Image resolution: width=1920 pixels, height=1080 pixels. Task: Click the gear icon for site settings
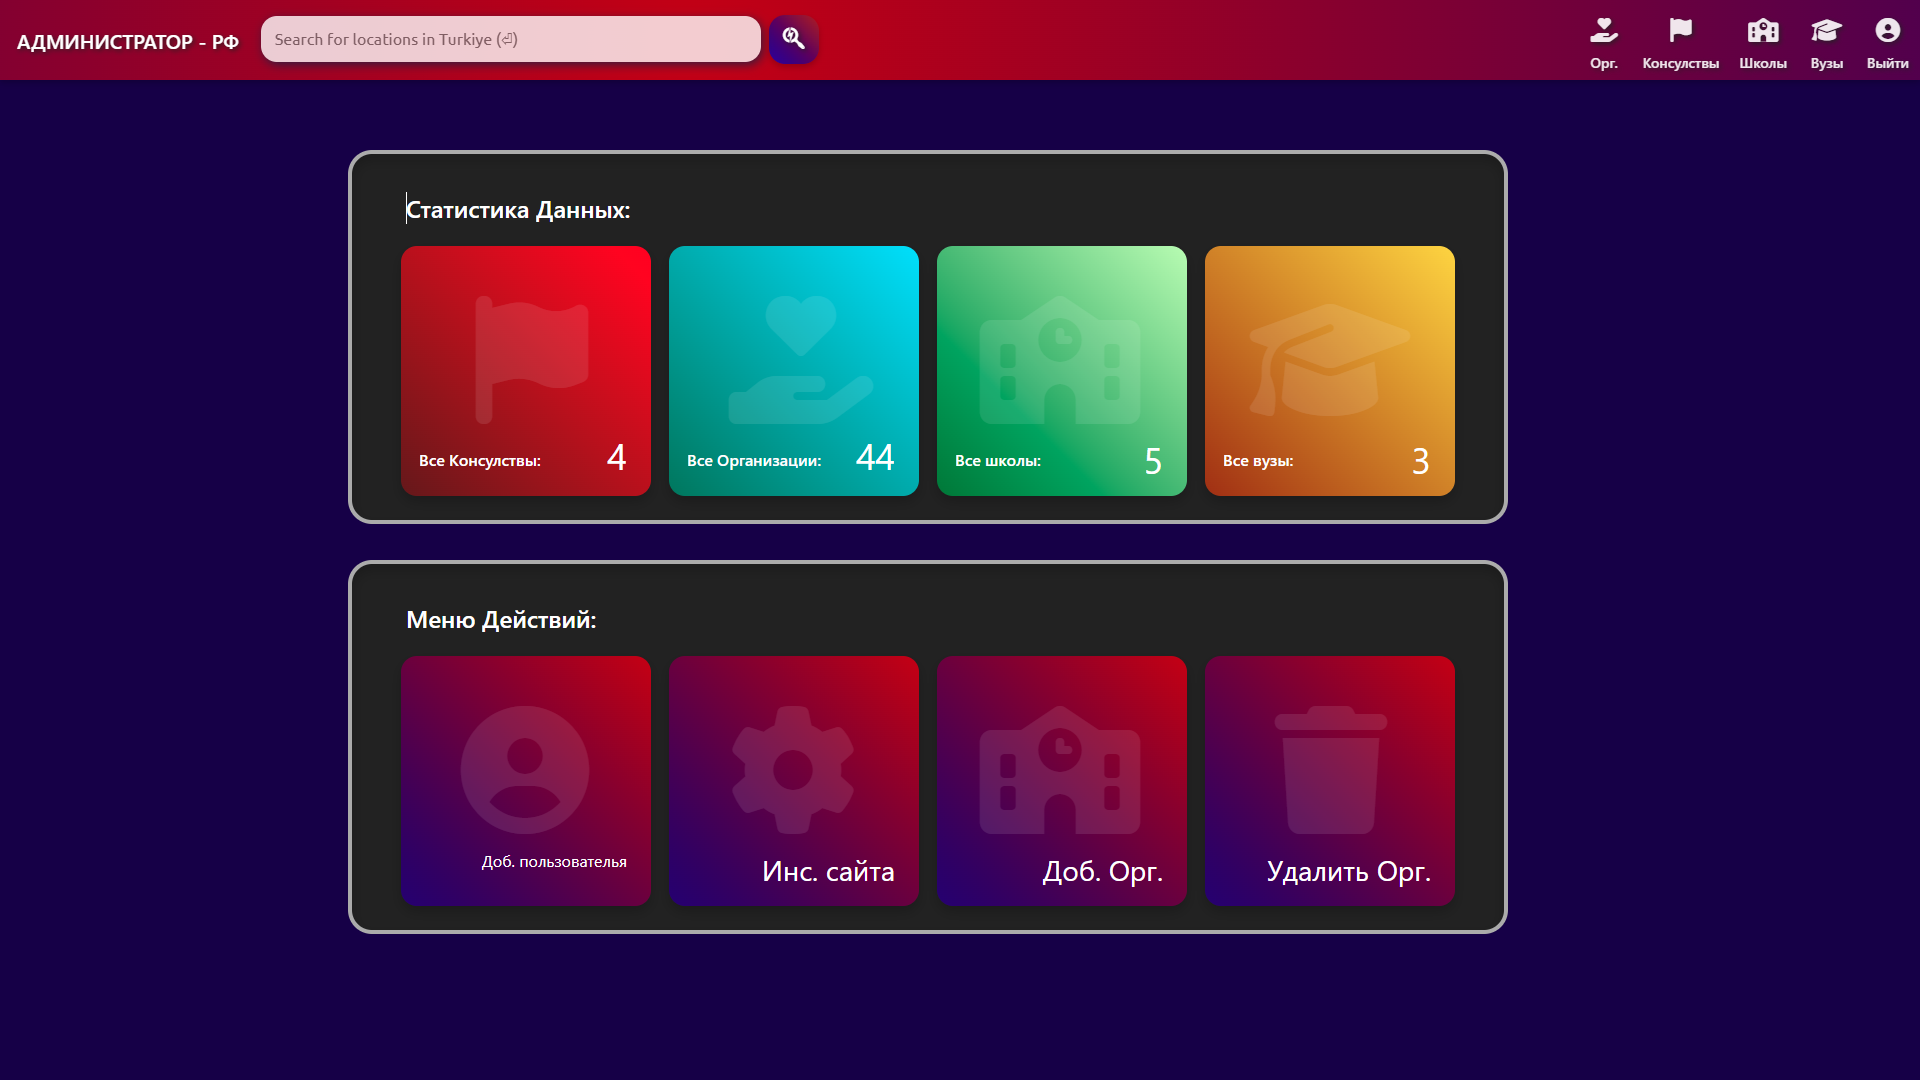(793, 770)
